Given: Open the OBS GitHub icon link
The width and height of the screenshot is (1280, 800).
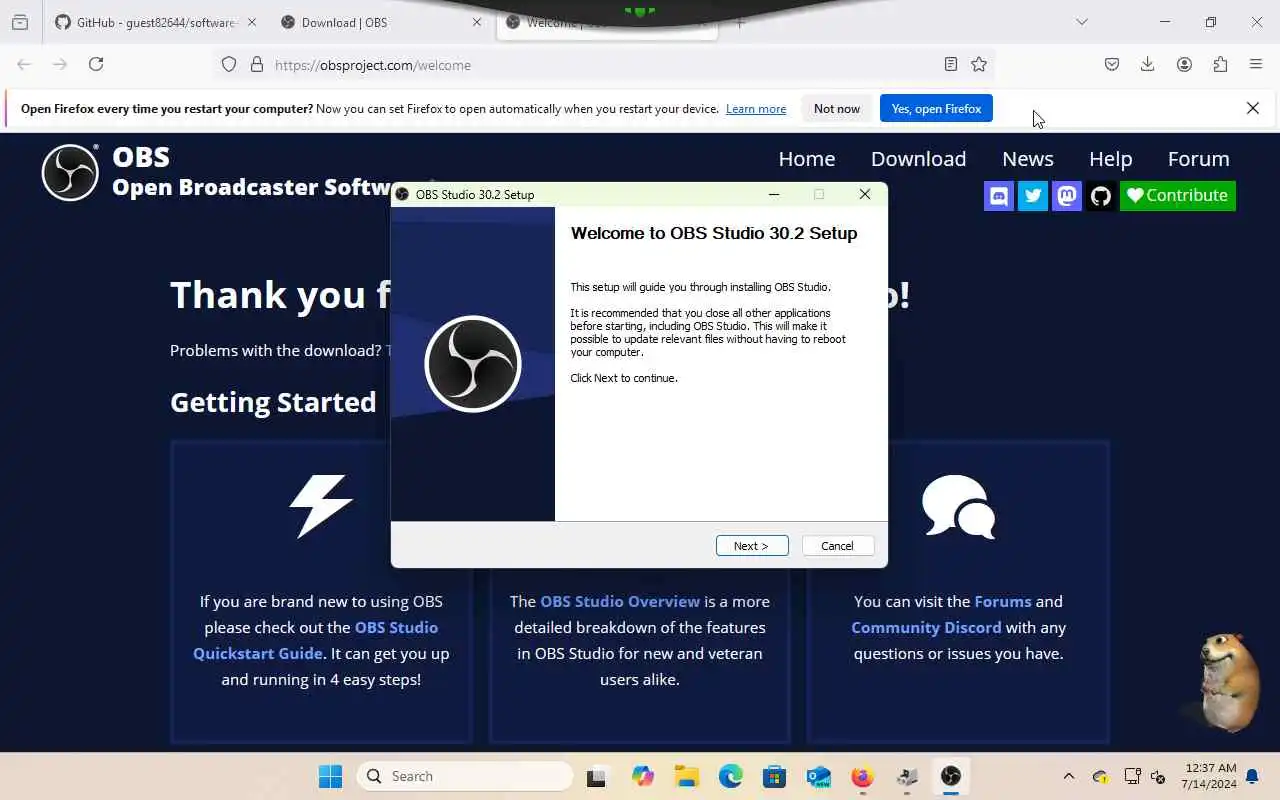Looking at the screenshot, I should [x=1100, y=196].
